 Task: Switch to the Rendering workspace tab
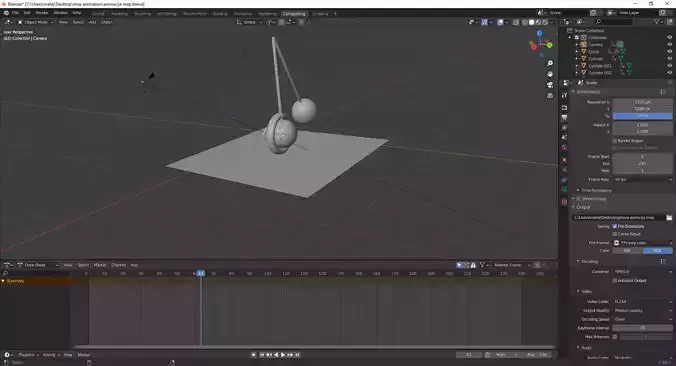tap(267, 14)
